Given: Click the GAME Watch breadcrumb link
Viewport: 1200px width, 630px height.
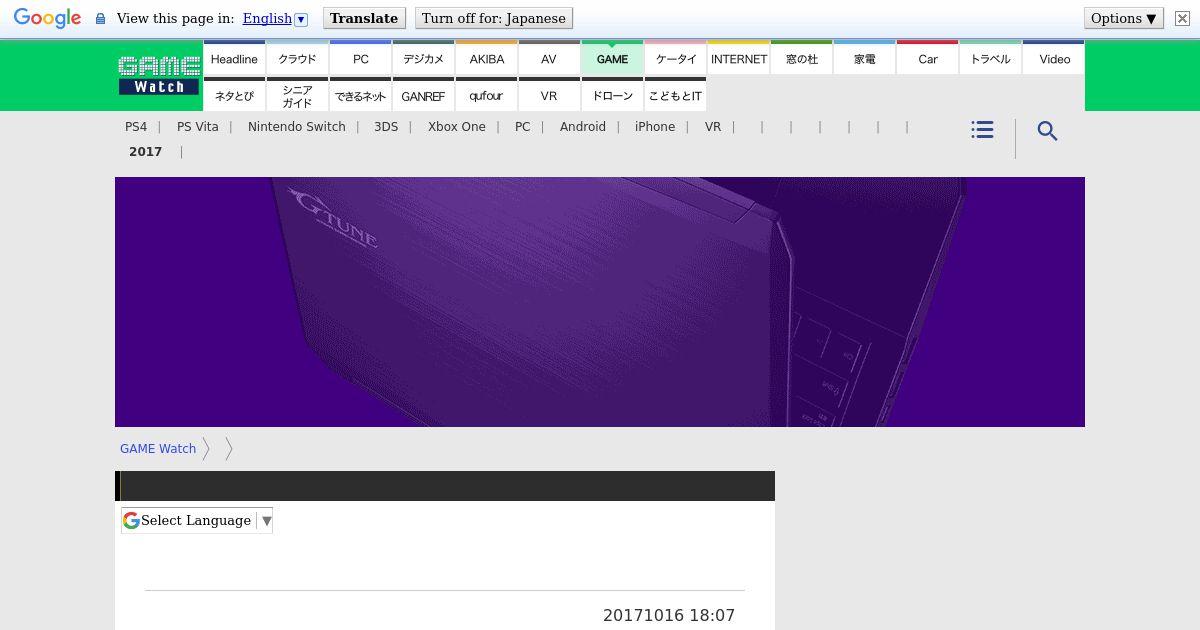Looking at the screenshot, I should pos(158,449).
